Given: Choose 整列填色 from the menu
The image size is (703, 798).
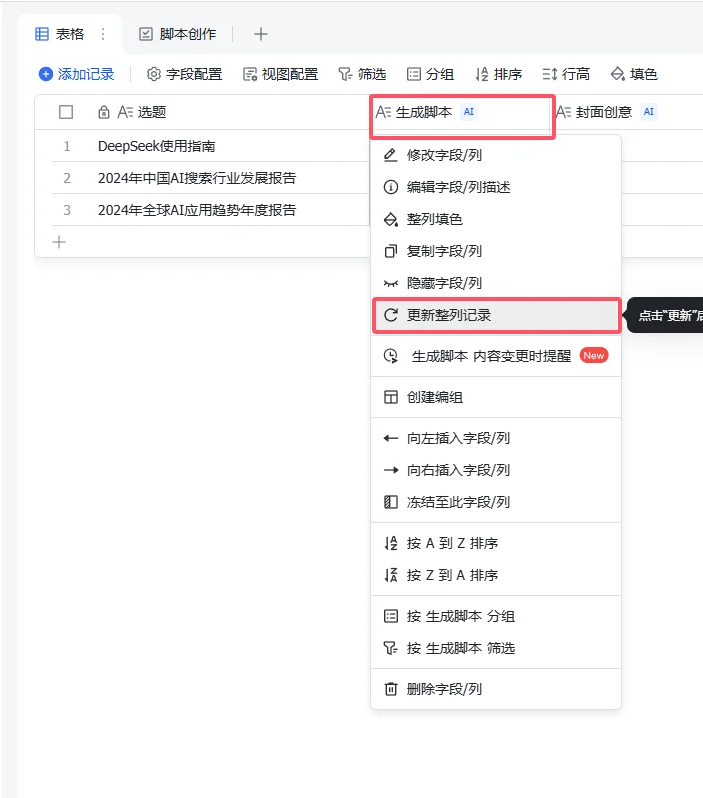Looking at the screenshot, I should [x=496, y=219].
